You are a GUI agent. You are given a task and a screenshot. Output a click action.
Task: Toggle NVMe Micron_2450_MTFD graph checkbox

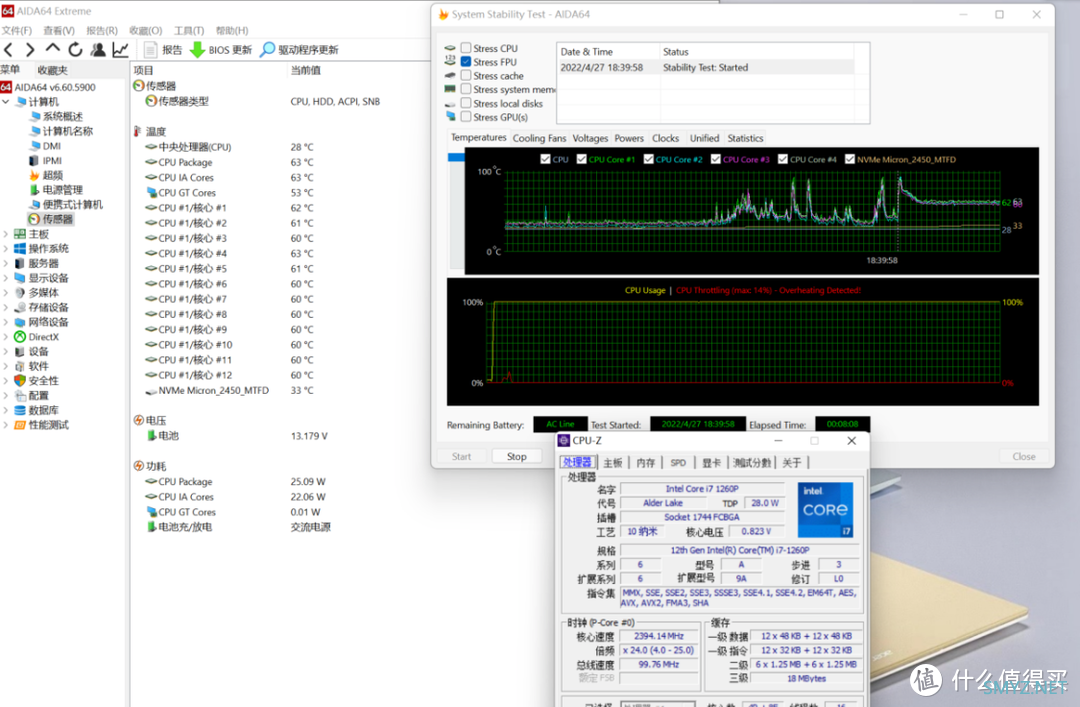[x=850, y=159]
